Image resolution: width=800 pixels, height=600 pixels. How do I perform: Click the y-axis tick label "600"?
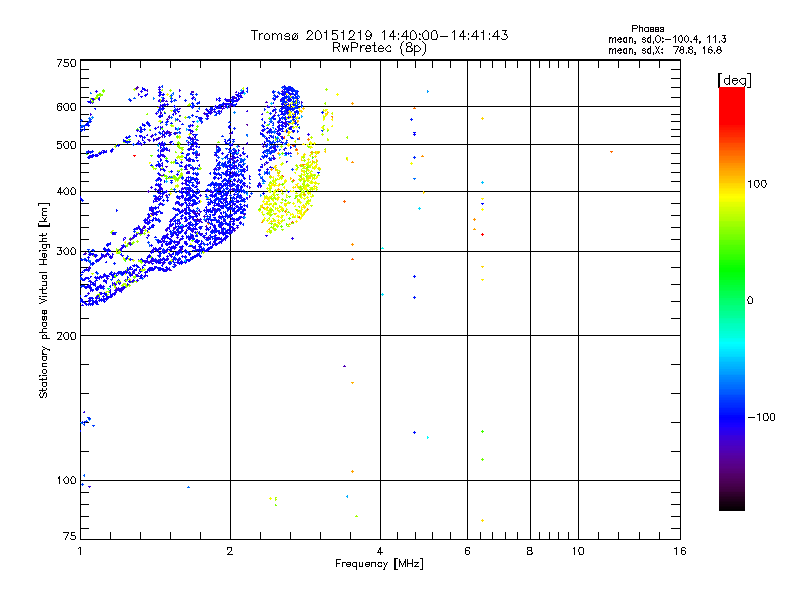point(66,107)
